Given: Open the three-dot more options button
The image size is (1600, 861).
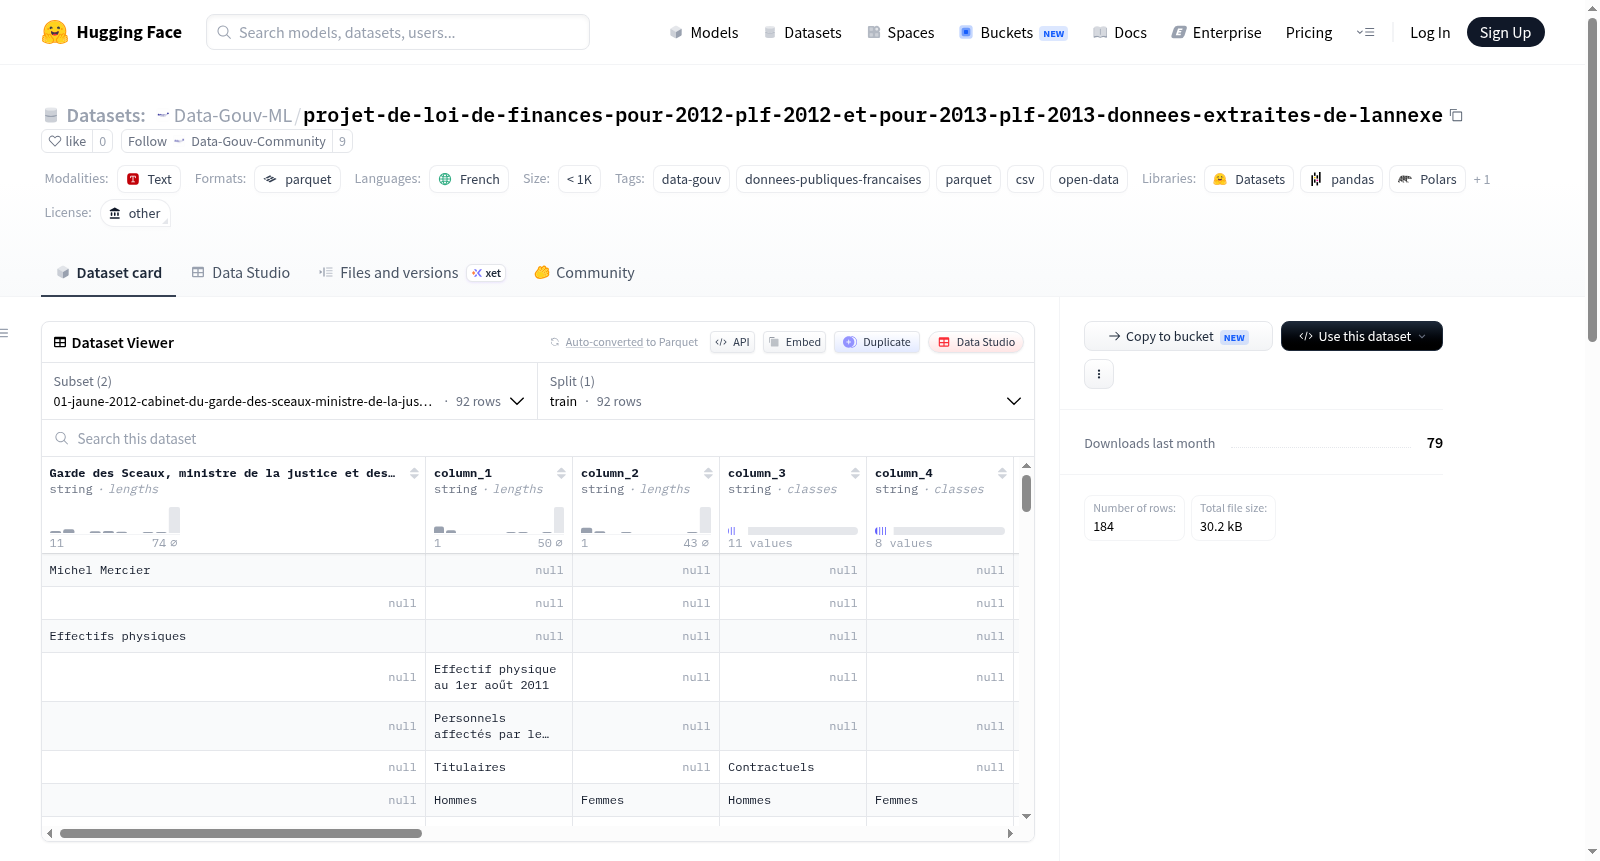Looking at the screenshot, I should point(1099,374).
